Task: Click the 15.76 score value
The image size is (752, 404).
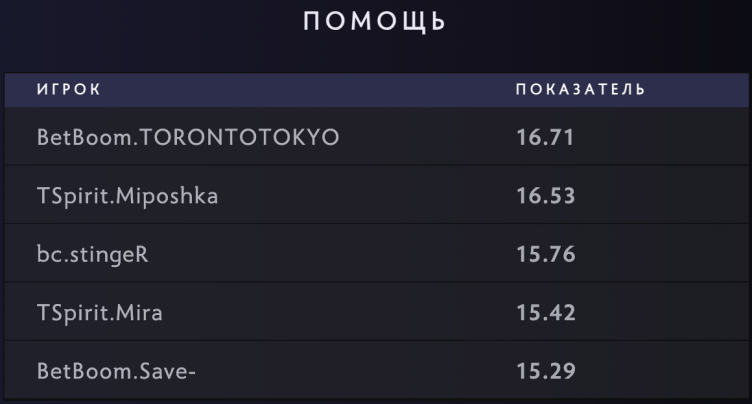Action: 545,254
